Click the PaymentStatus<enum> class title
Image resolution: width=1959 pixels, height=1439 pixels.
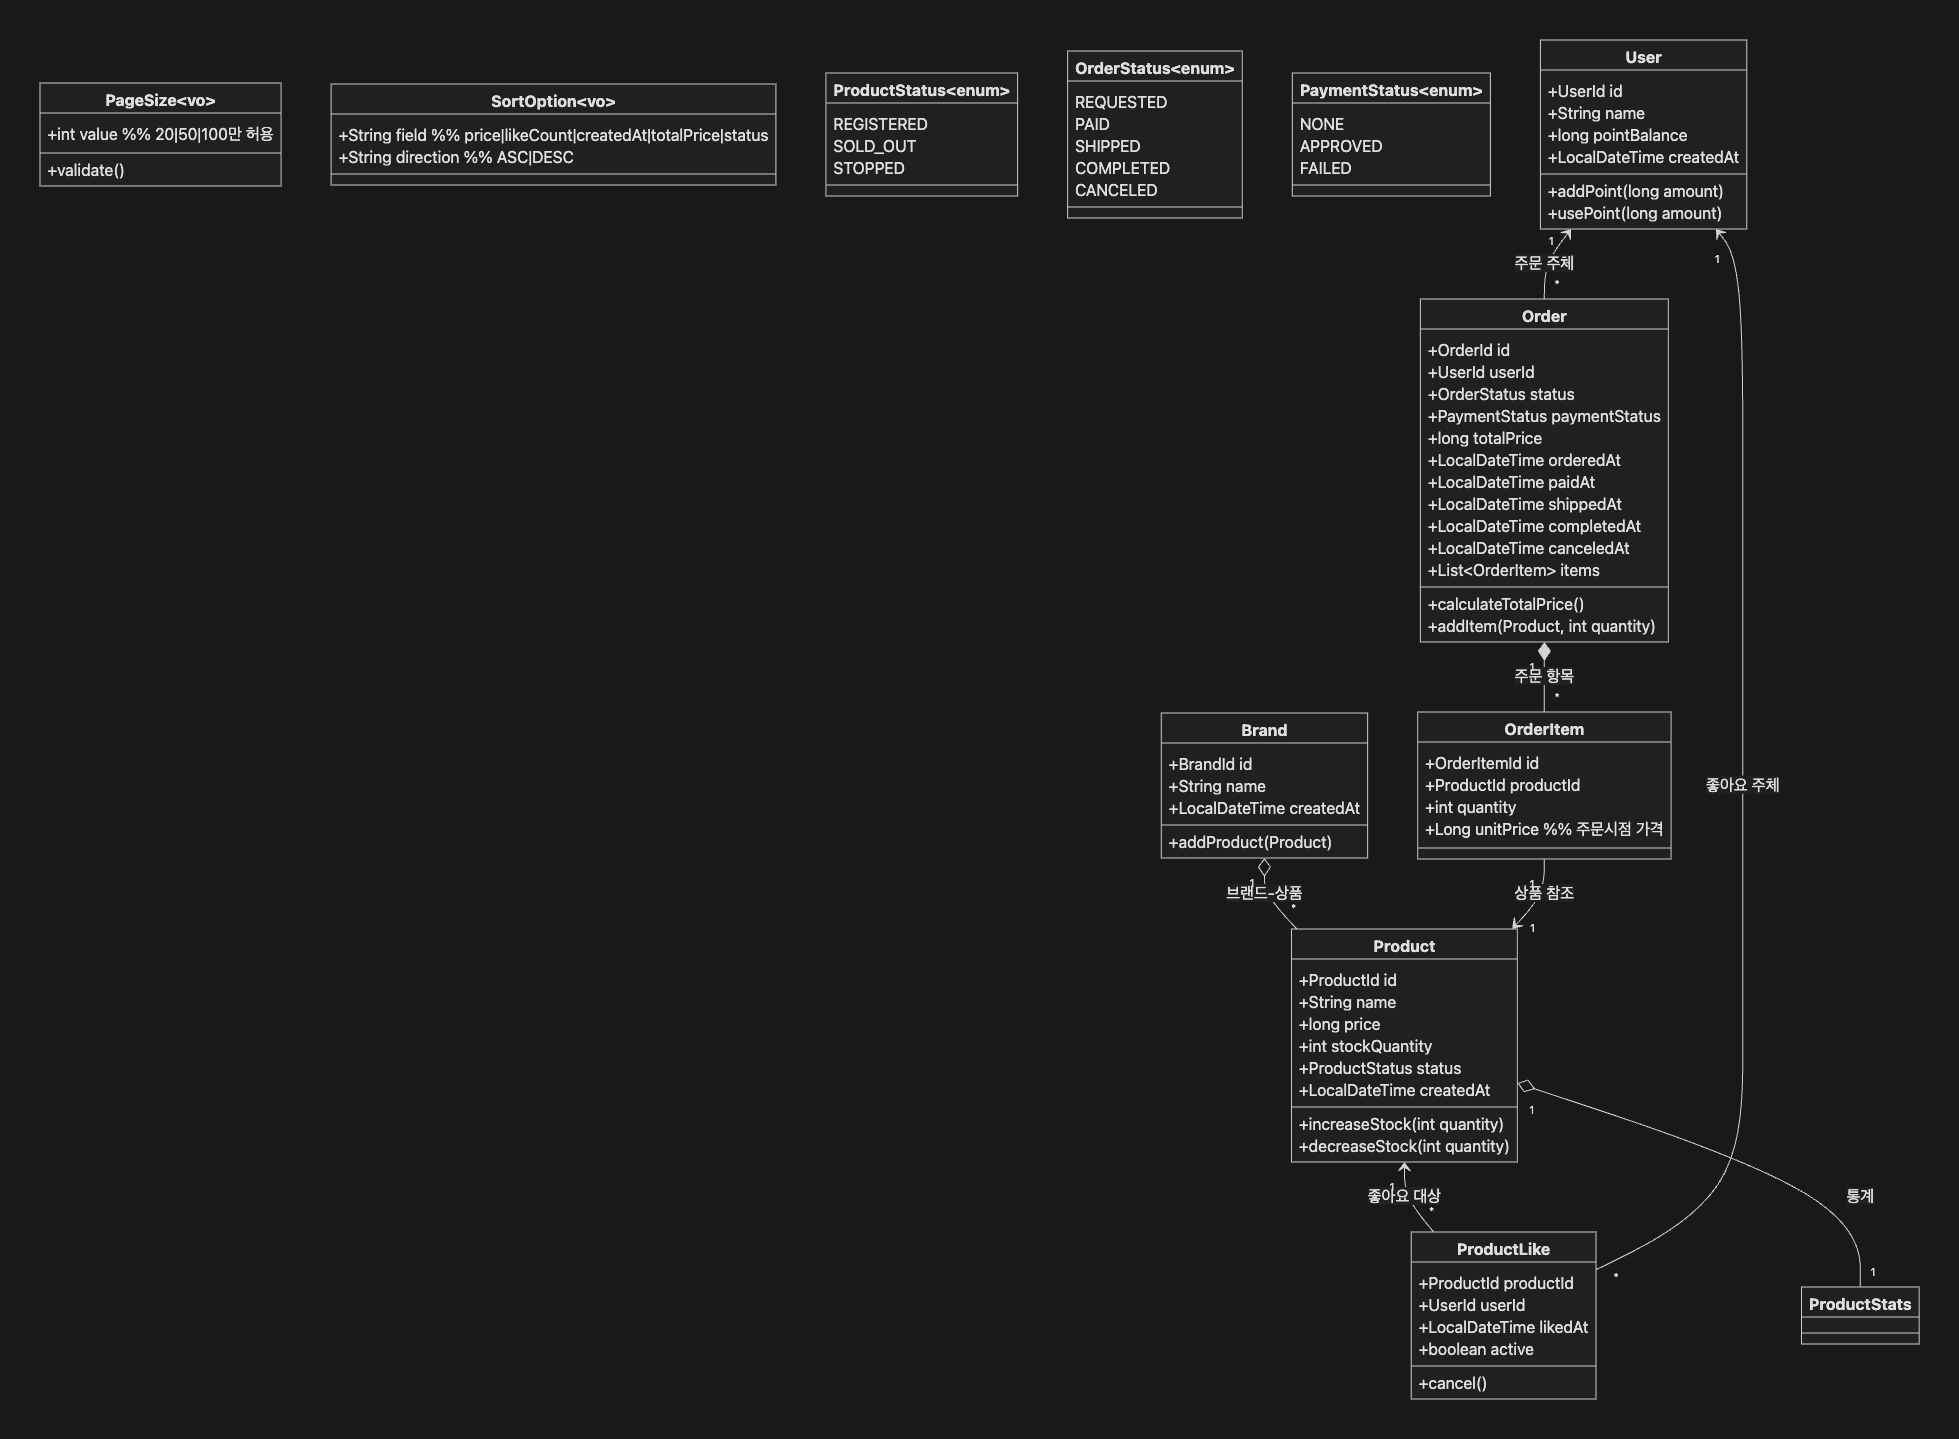click(1390, 90)
